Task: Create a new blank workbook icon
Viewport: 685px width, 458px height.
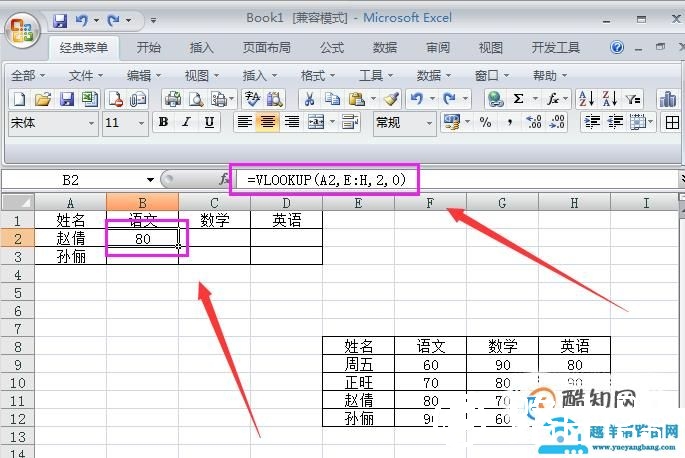Action: click(19, 99)
